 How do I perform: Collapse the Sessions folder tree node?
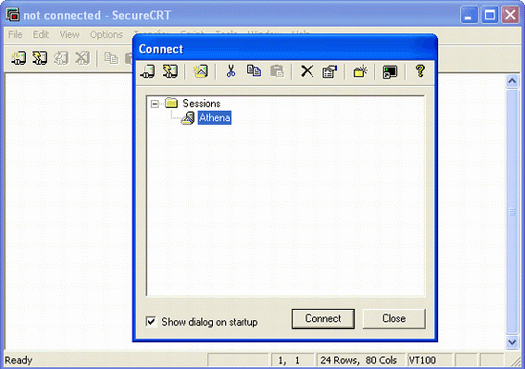[155, 103]
